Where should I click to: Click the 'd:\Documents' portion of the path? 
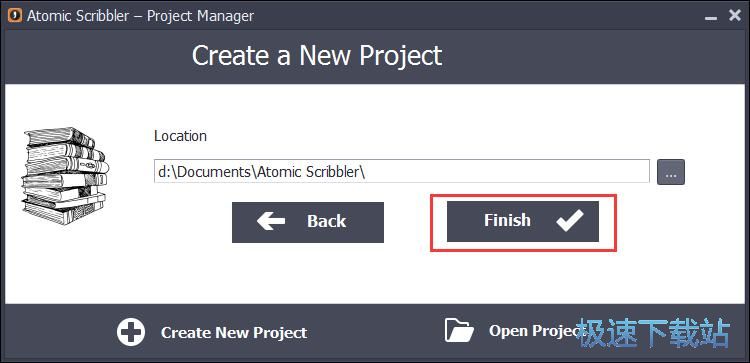coord(204,171)
